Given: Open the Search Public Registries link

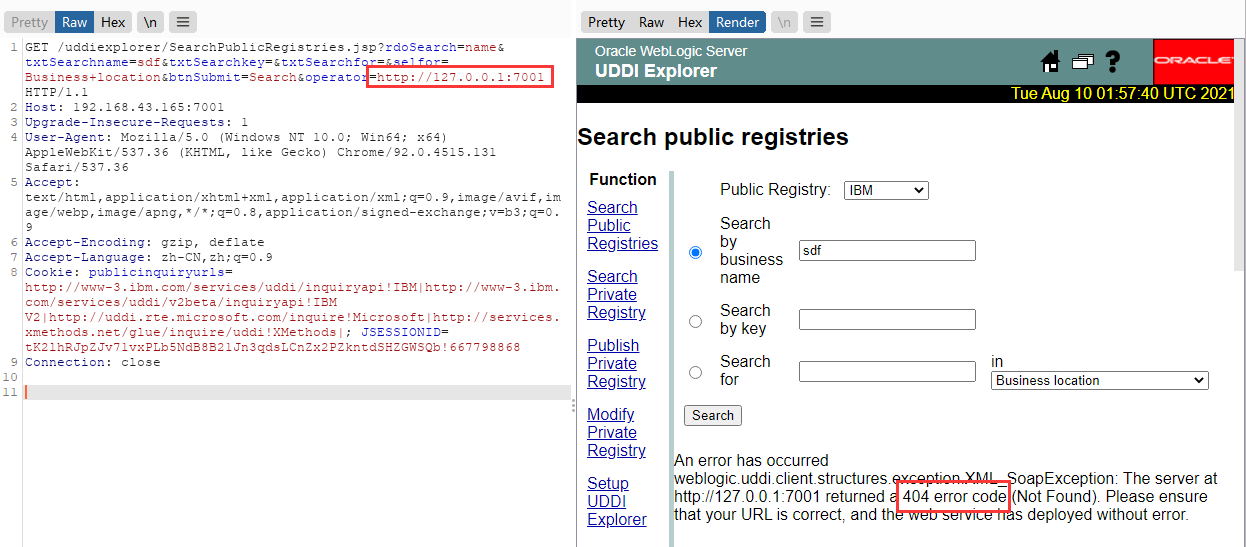Looking at the screenshot, I should (622, 225).
